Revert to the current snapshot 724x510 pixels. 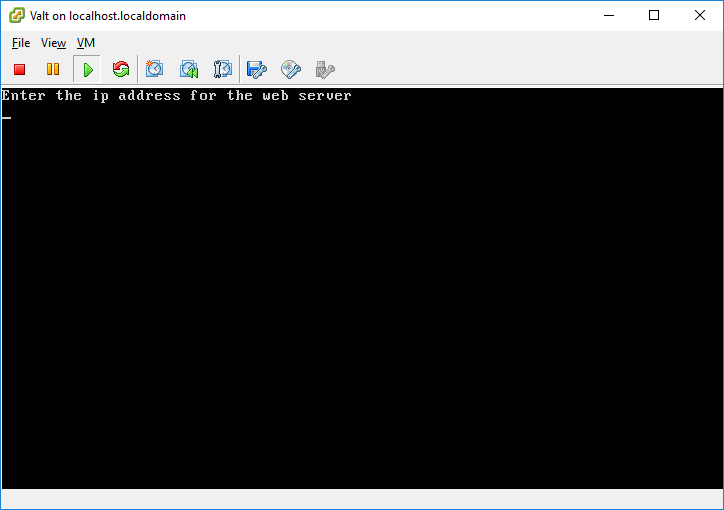(189, 69)
